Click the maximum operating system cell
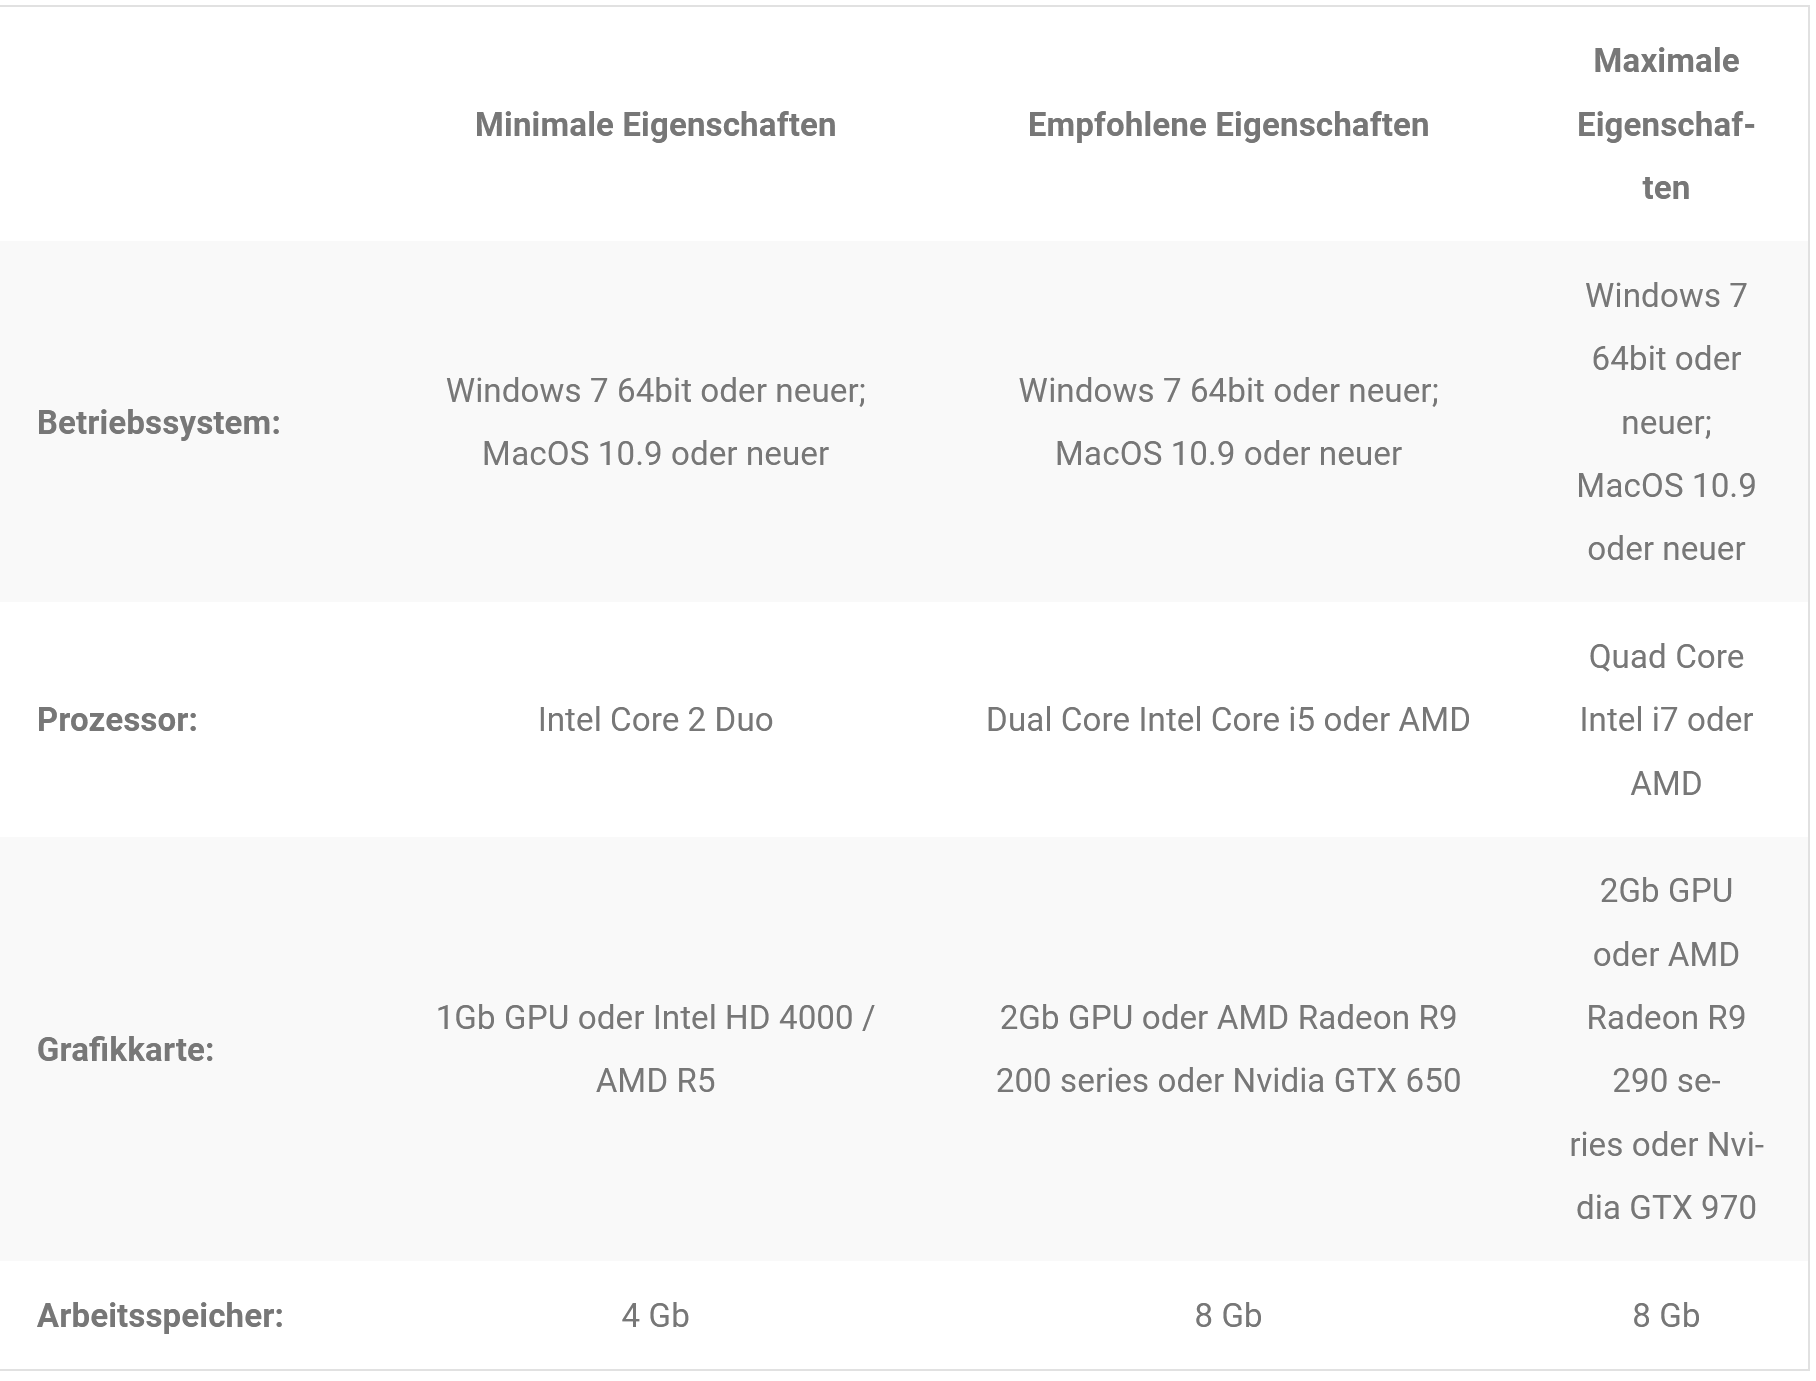Viewport: 1816px width, 1381px height. tap(1665, 422)
